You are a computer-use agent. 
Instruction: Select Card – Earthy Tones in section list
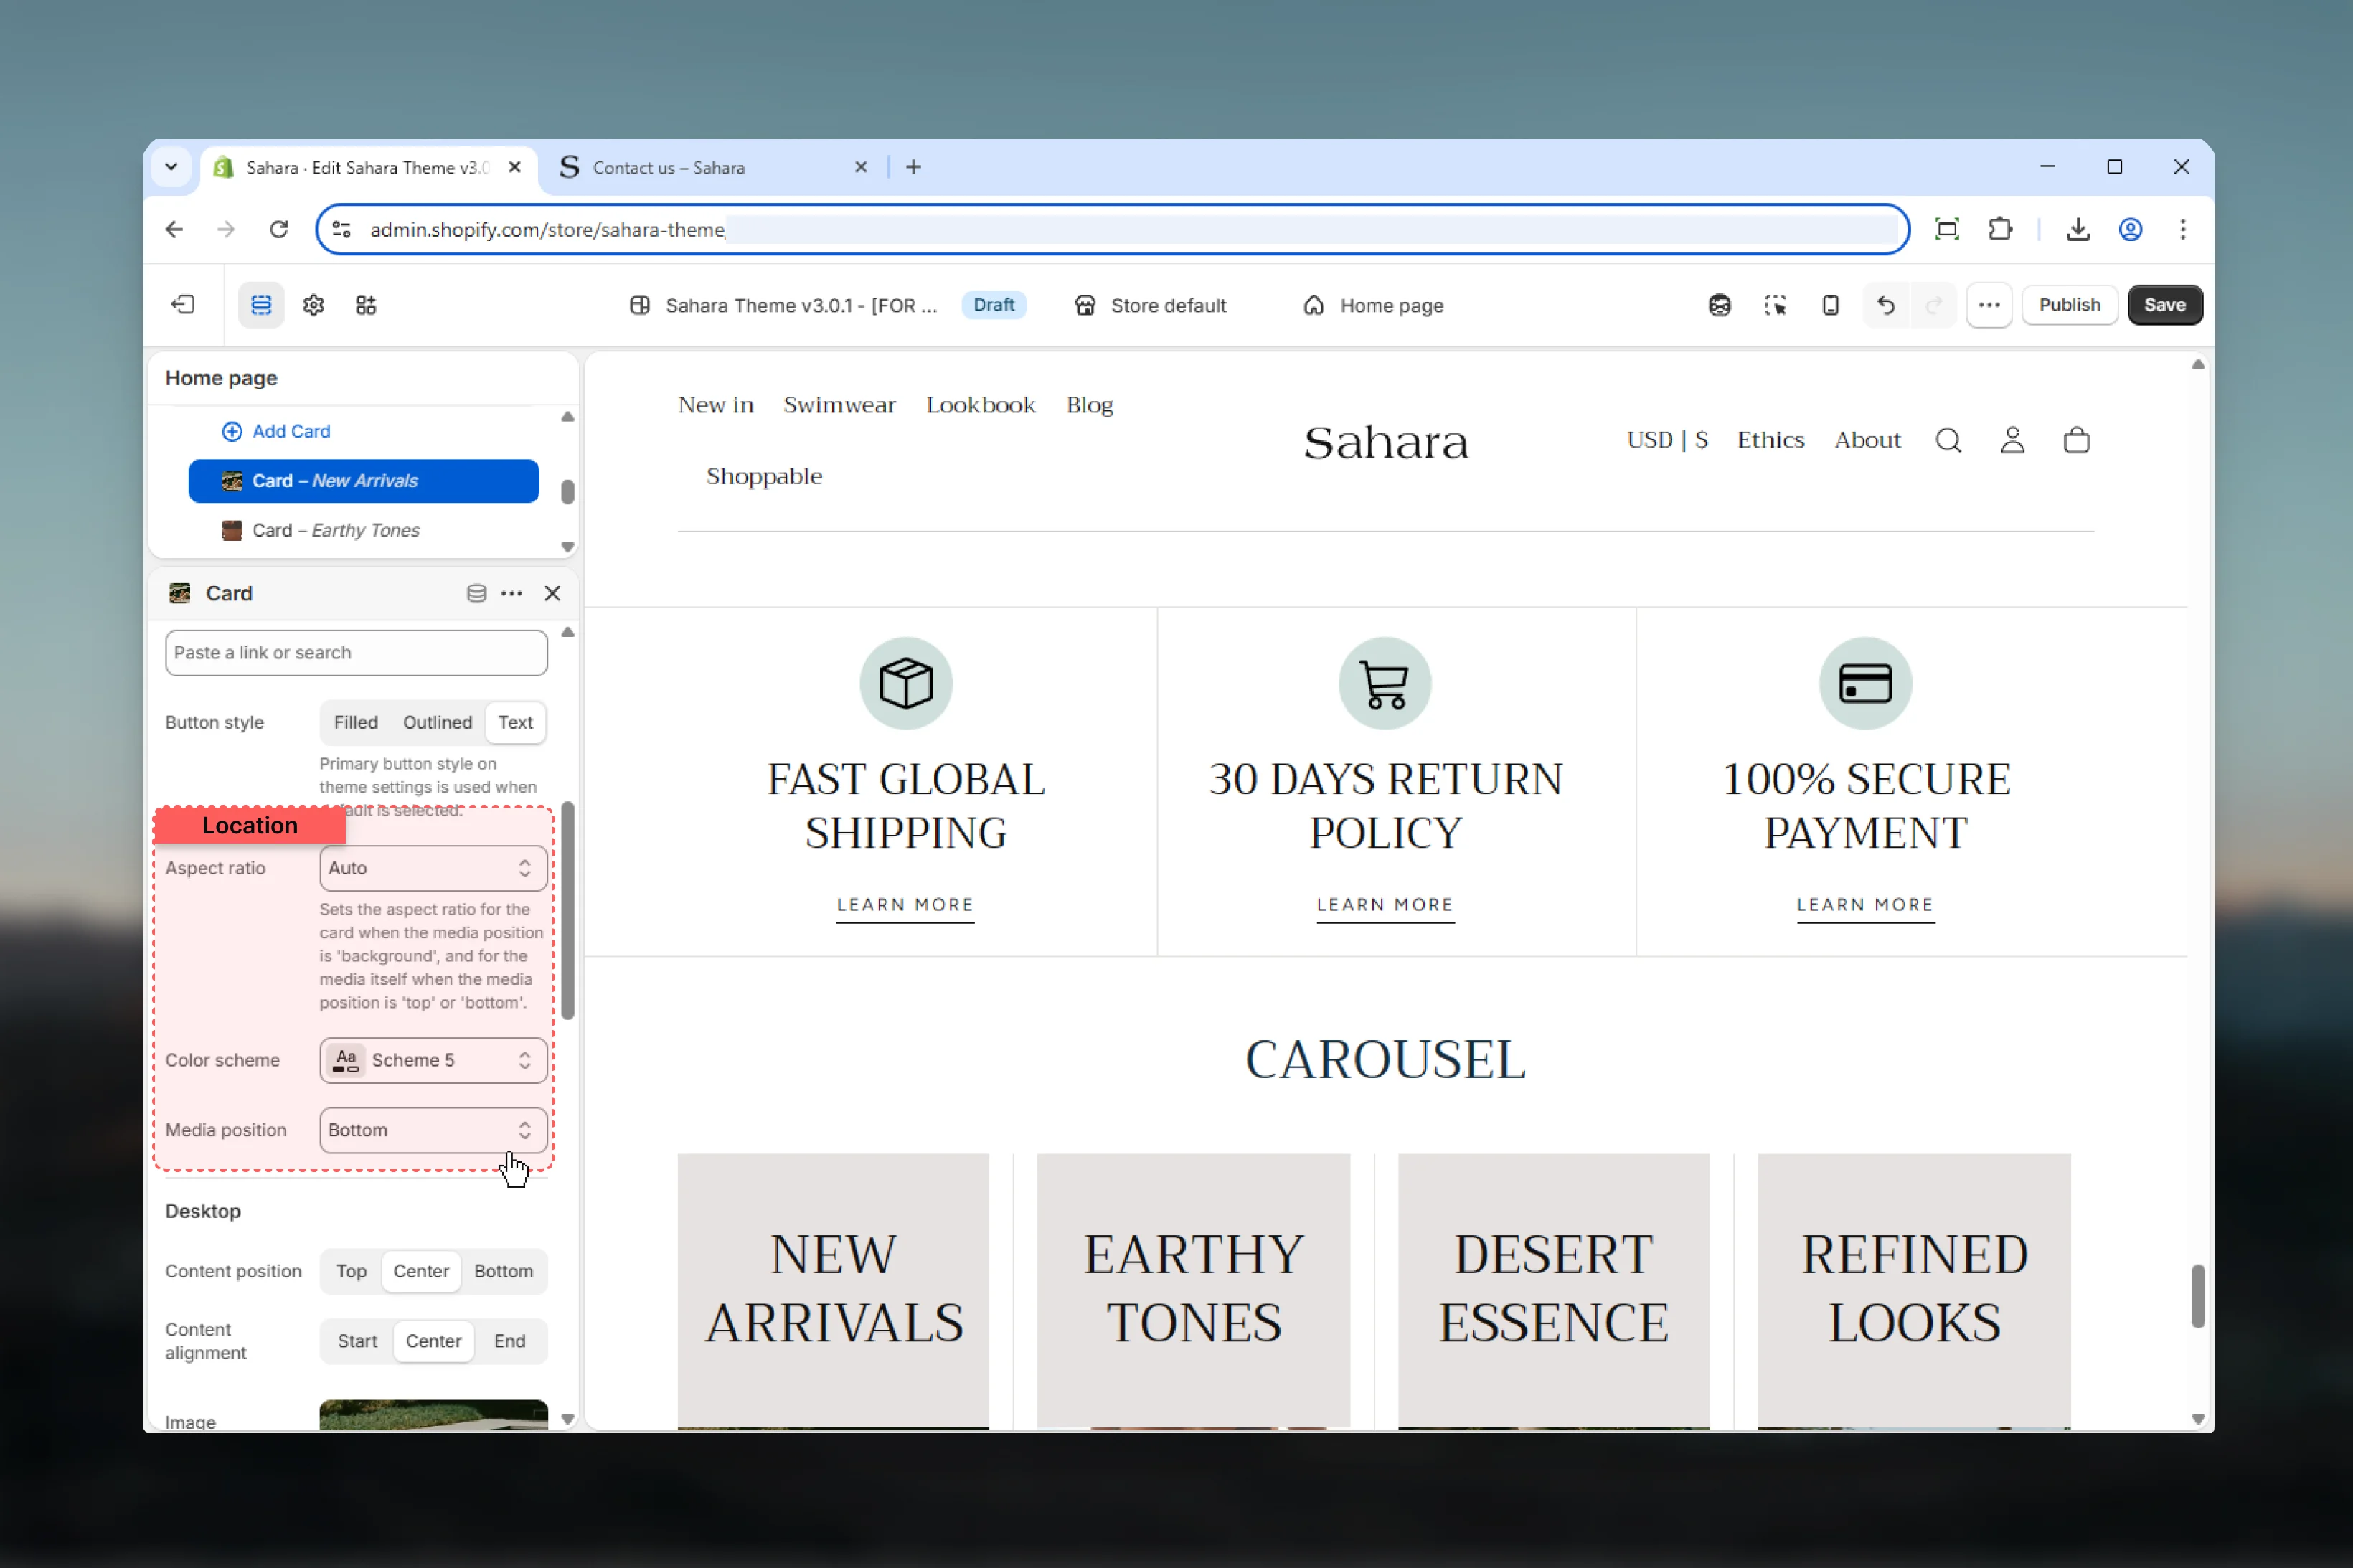(364, 530)
